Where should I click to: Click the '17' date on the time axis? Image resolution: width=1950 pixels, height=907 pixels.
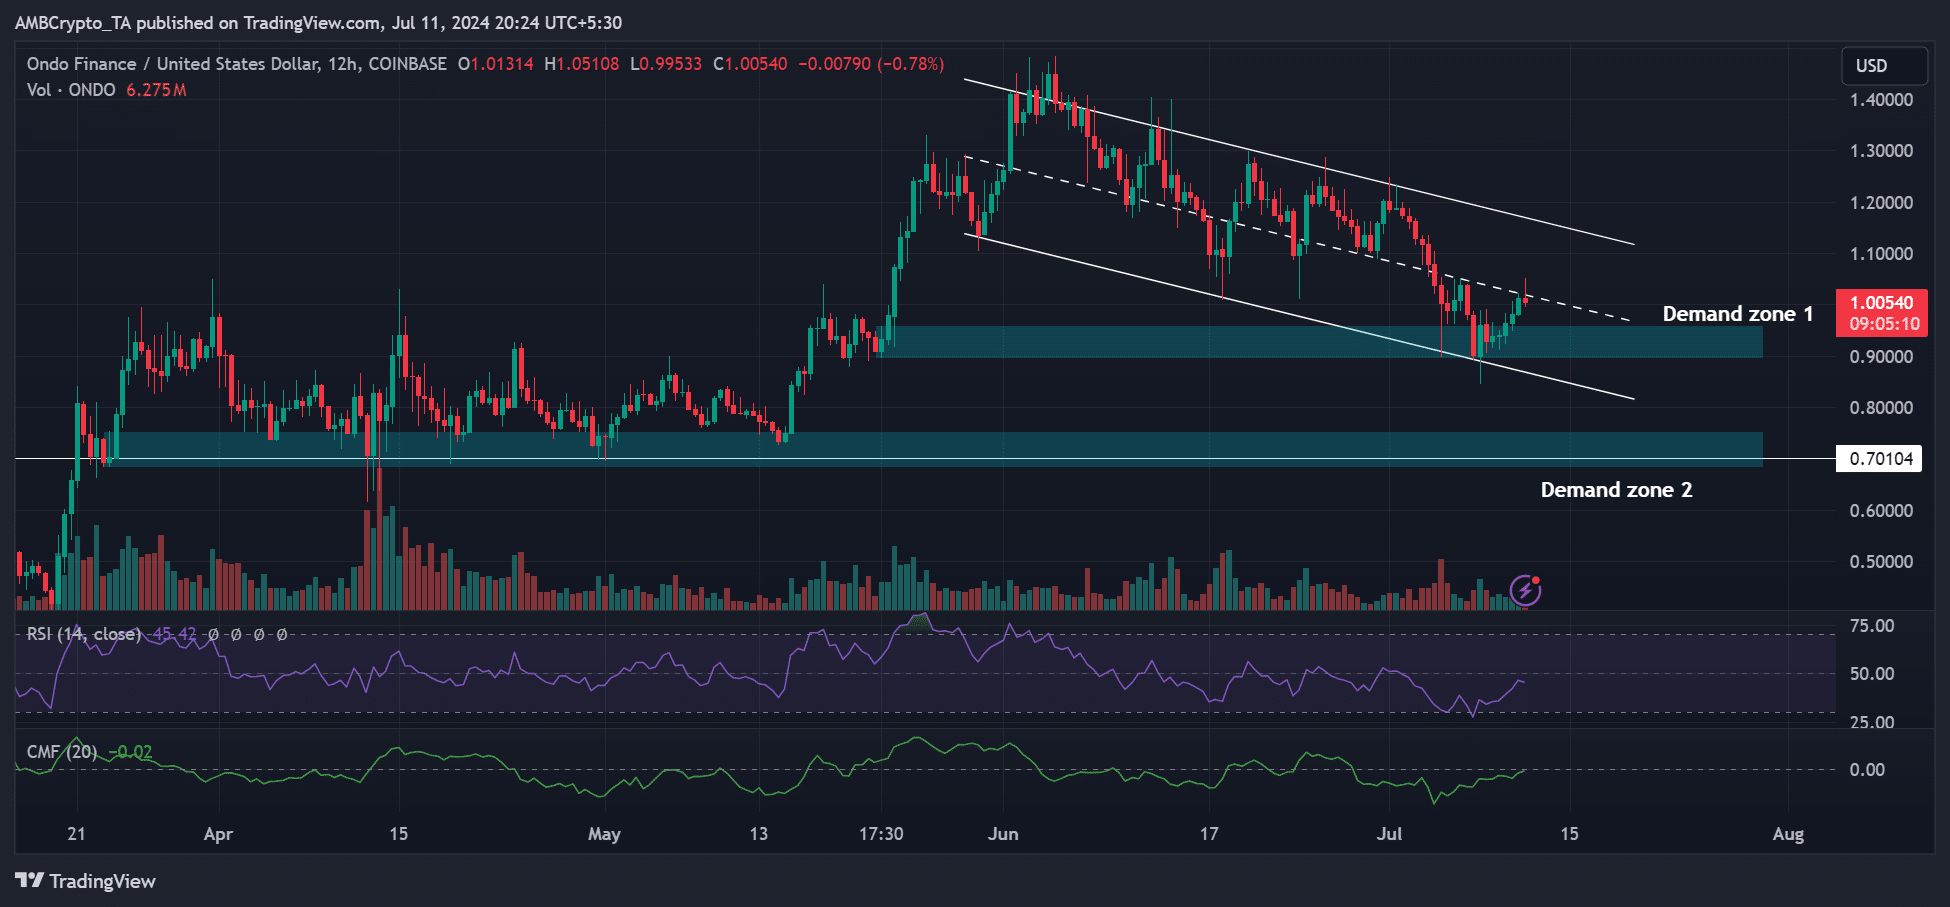pos(1210,834)
